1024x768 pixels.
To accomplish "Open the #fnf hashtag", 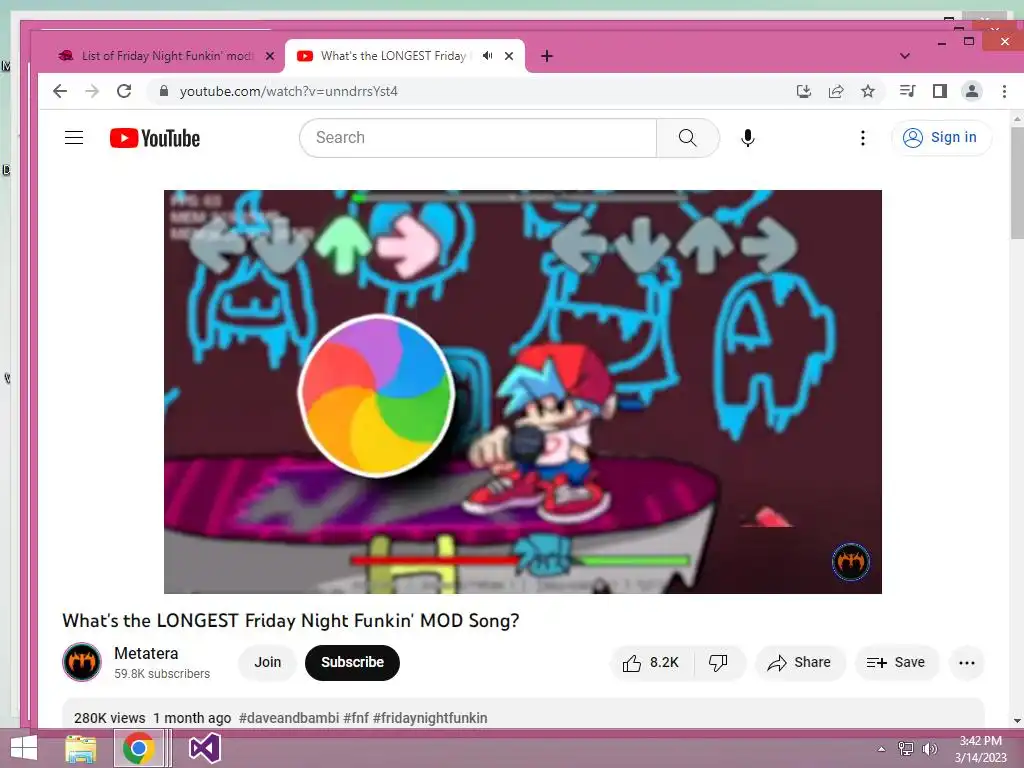I will coord(356,718).
